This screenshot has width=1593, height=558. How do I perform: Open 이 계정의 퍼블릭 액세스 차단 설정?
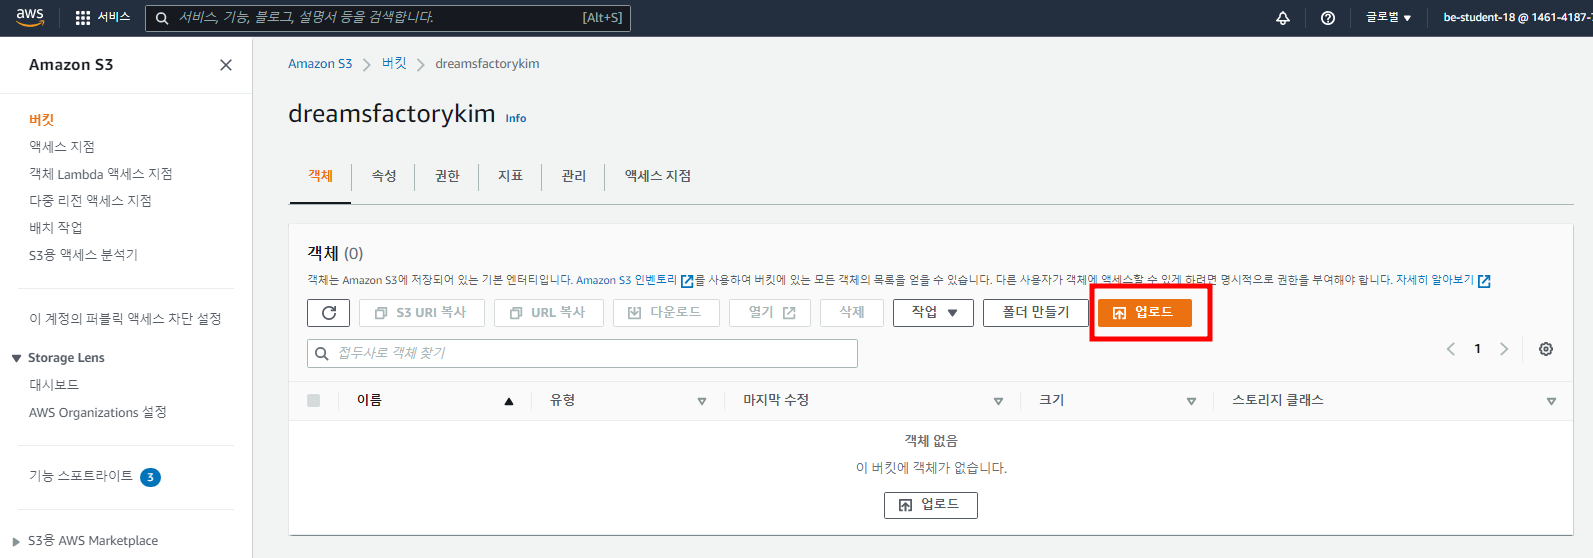click(x=125, y=319)
